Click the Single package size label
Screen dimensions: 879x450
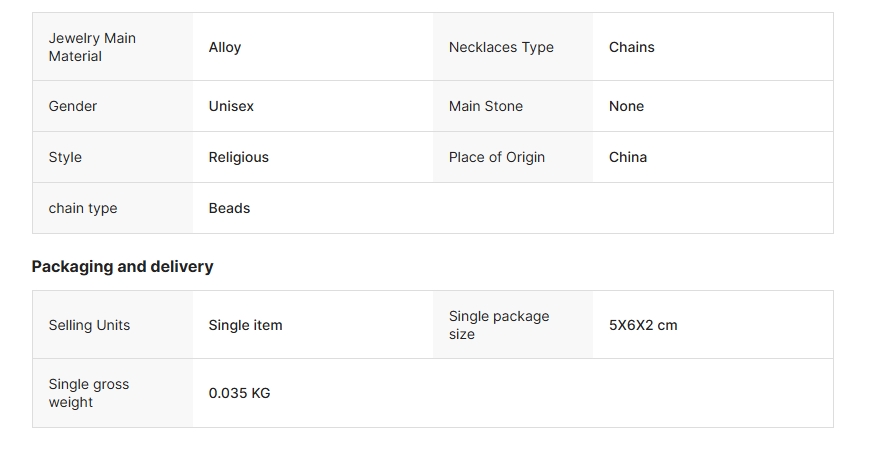(499, 325)
